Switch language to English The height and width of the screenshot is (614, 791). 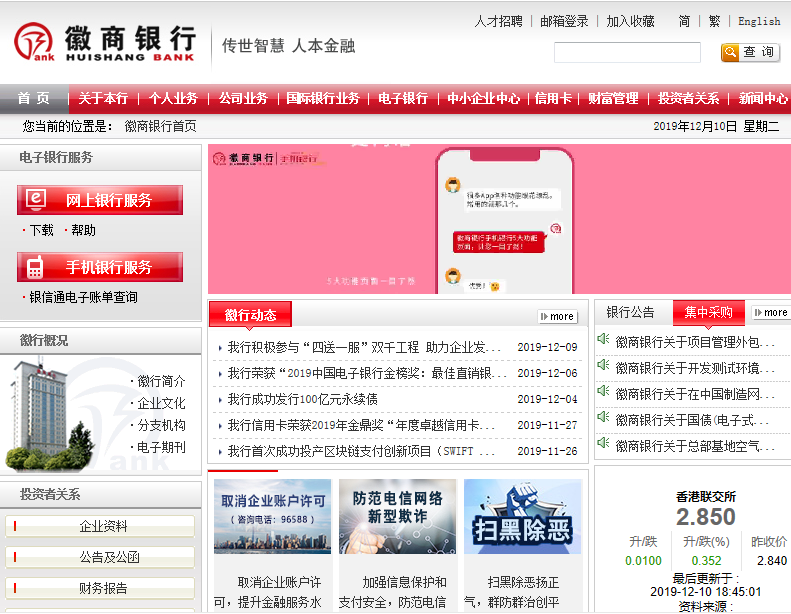759,21
